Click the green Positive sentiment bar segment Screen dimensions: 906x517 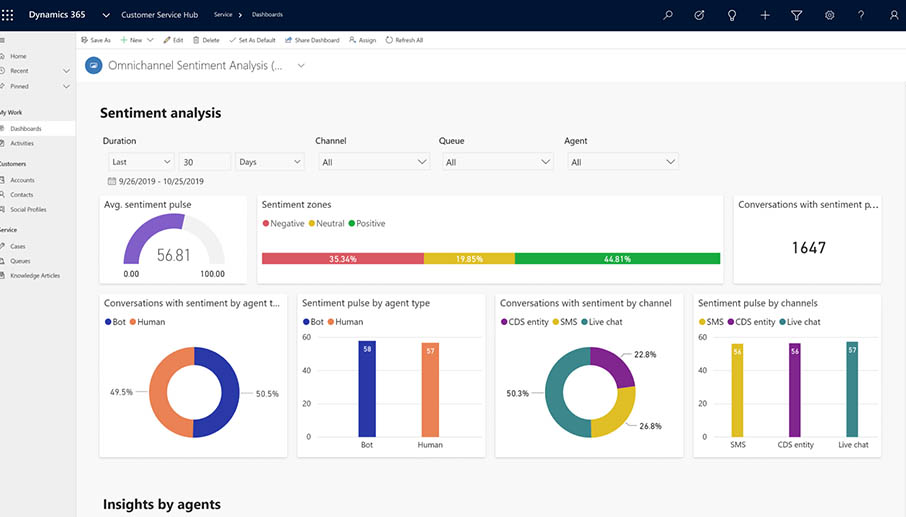(x=617, y=258)
